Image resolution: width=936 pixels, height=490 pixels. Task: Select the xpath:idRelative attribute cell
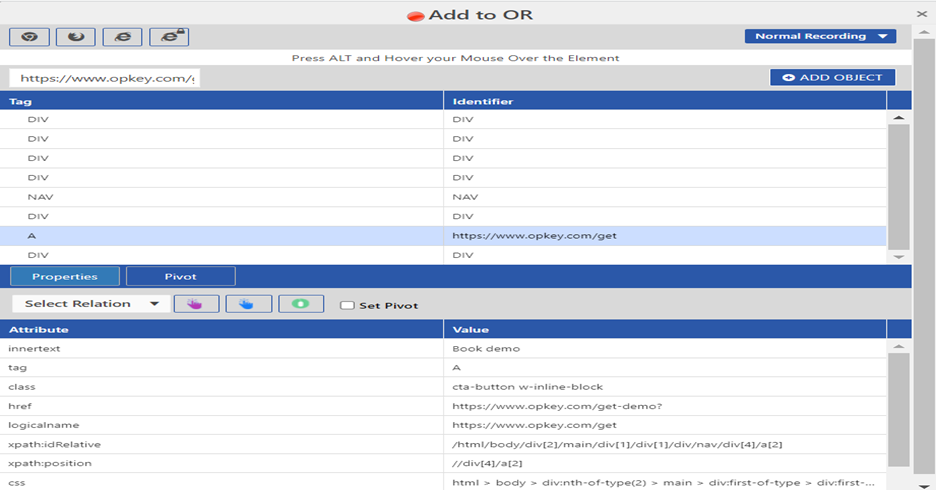pos(221,444)
